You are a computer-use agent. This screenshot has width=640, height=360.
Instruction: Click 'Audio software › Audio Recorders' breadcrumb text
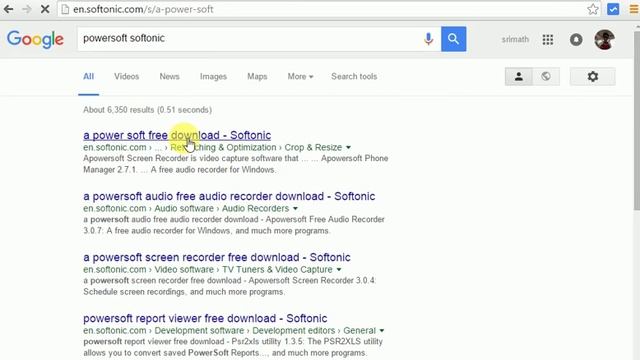tap(222, 209)
